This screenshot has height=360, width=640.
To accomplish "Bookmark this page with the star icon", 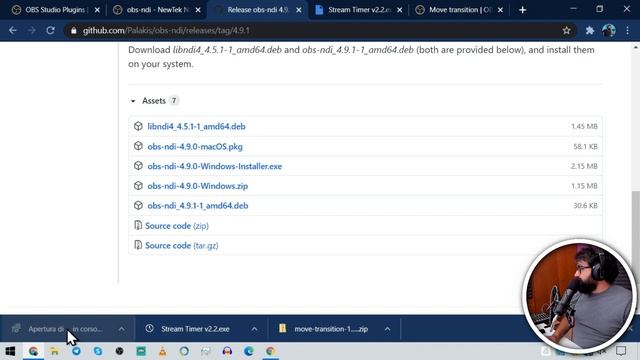I will (566, 30).
